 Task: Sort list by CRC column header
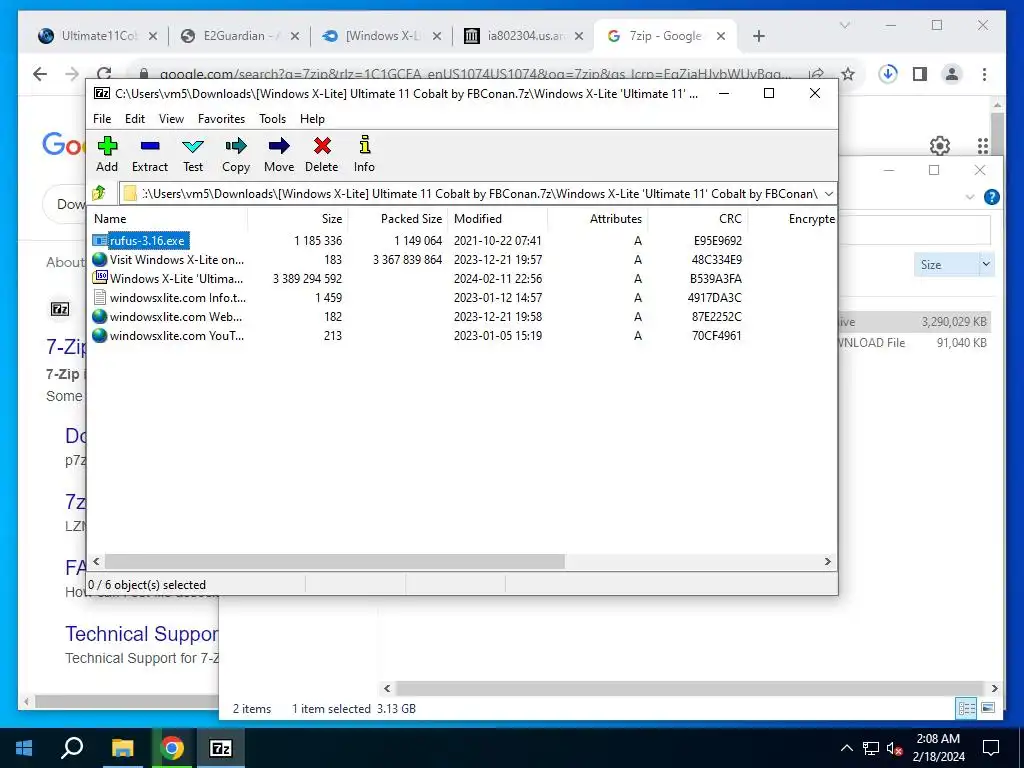(697, 219)
